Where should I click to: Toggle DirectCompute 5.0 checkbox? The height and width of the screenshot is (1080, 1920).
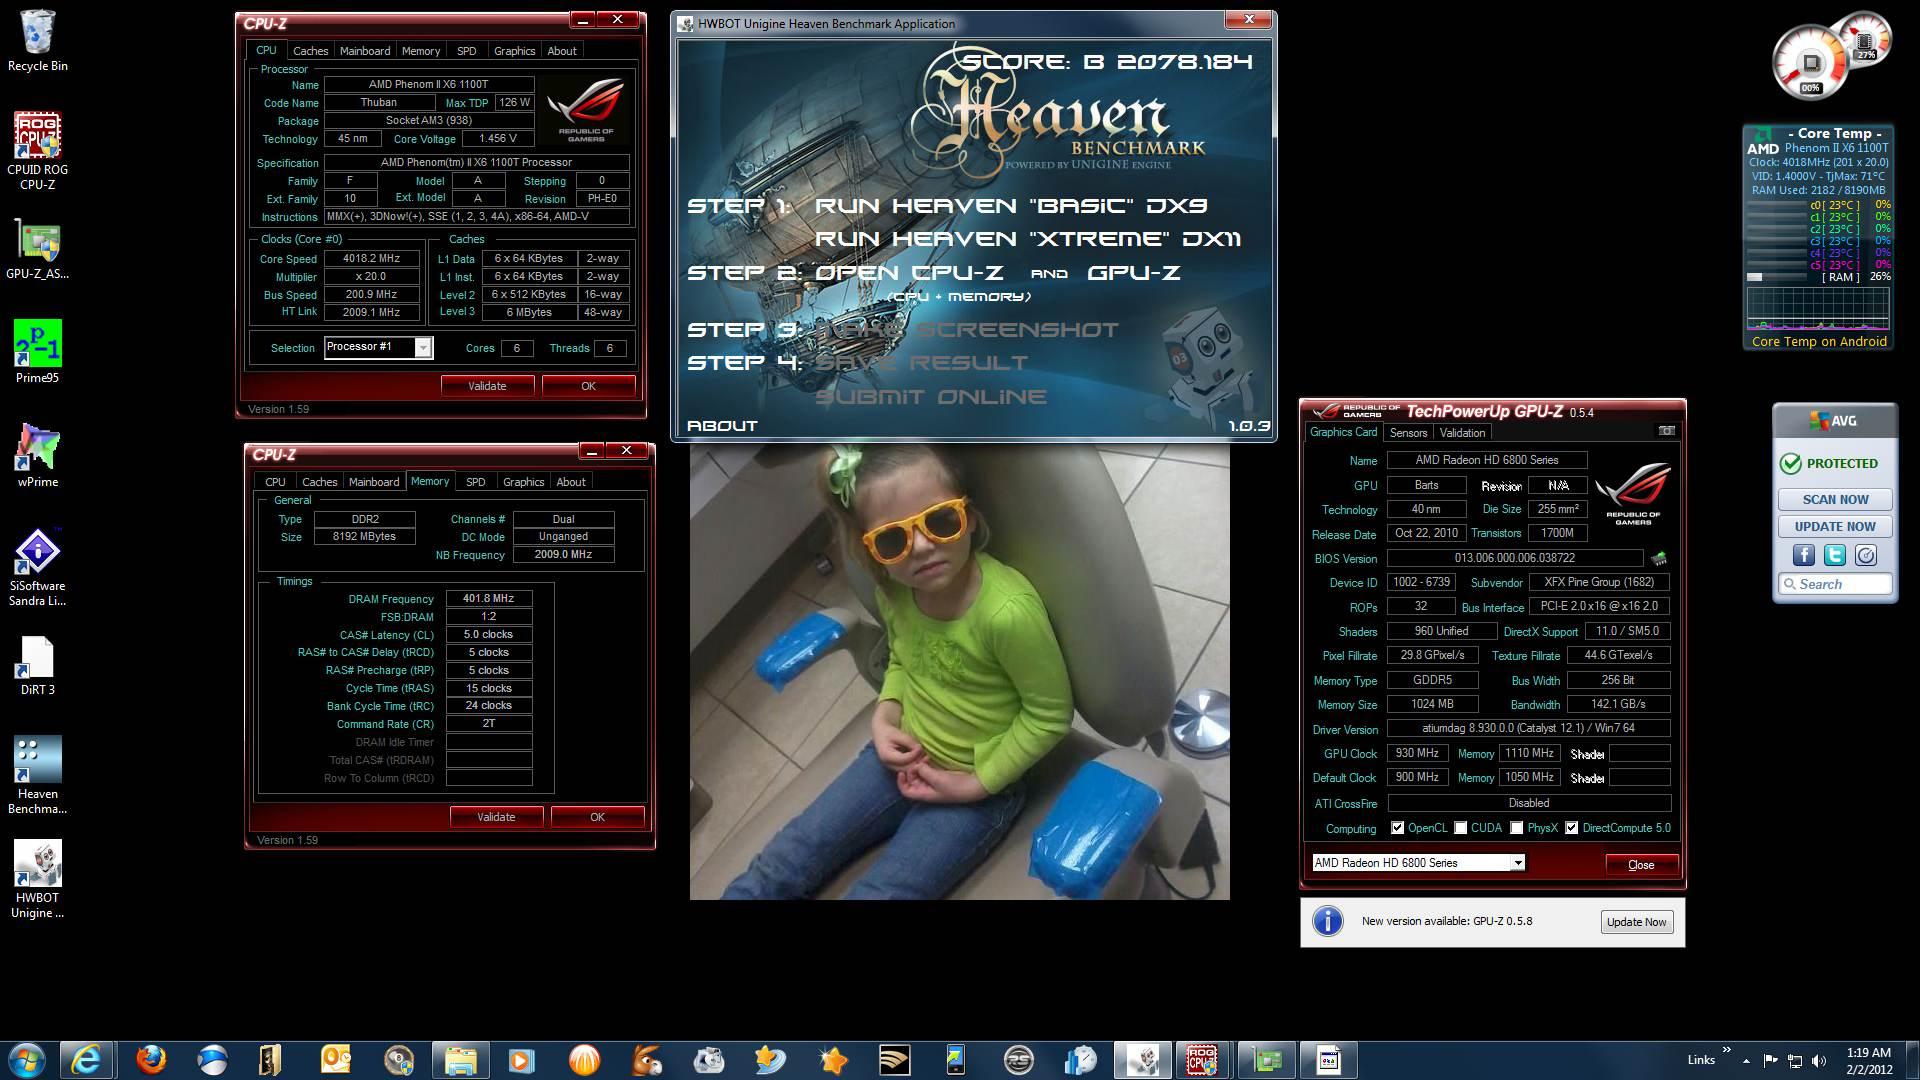point(1572,828)
